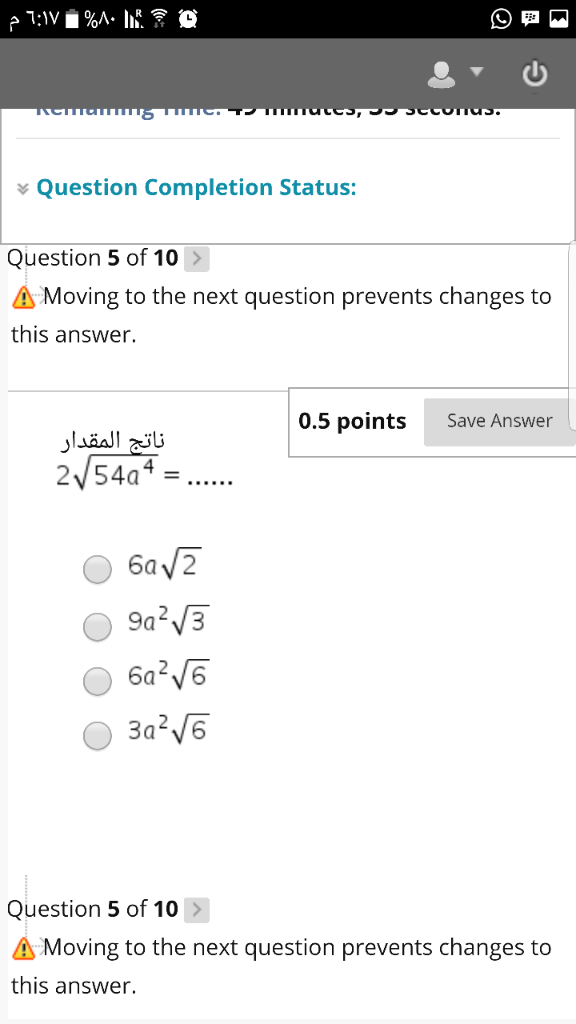Screen dimensions: 576x1024
Task: Select answer 9a²√3 radio button
Action: click(x=98, y=628)
